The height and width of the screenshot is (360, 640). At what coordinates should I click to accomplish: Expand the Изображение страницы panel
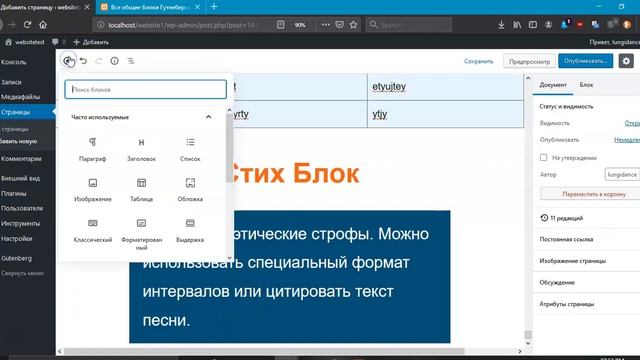coord(586,261)
